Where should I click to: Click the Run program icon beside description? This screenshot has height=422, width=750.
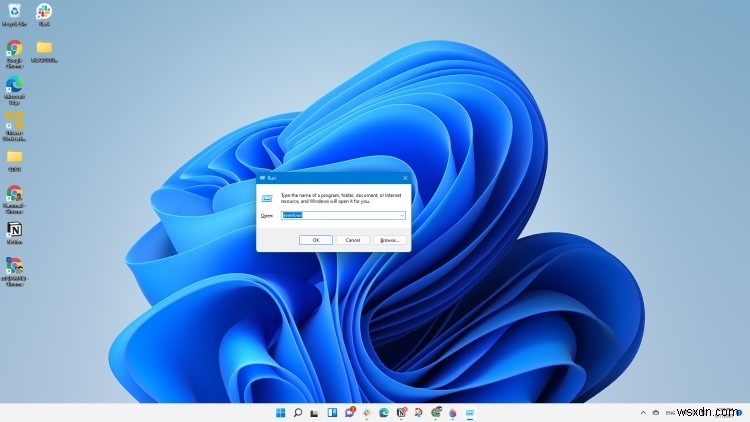267,198
